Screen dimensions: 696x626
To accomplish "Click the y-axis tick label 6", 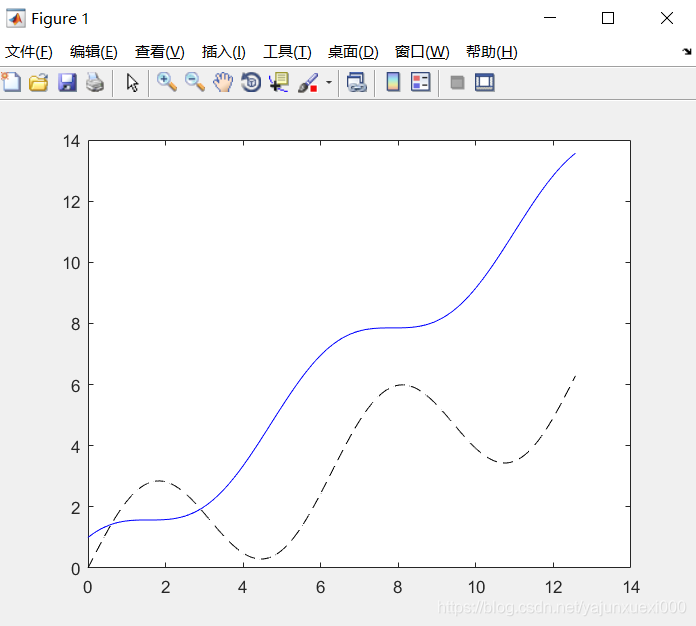I will click(75, 385).
